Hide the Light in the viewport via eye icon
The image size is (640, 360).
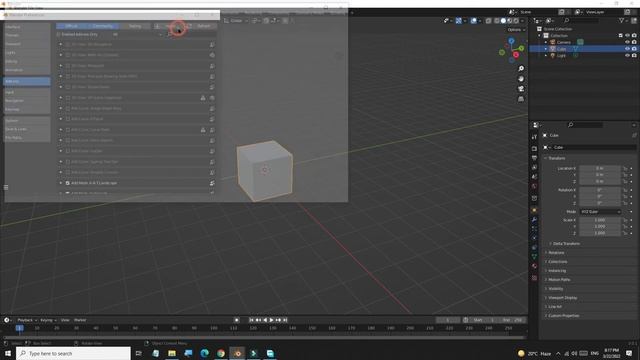[627, 55]
